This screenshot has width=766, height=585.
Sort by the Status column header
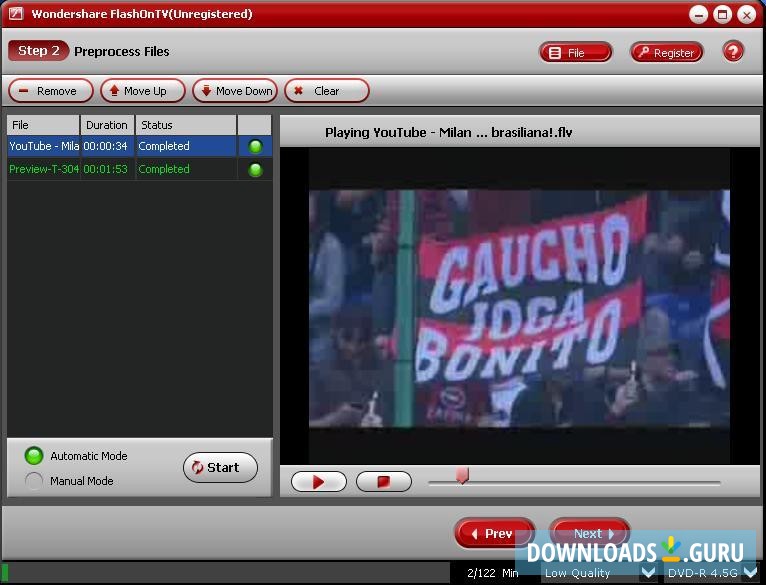186,125
